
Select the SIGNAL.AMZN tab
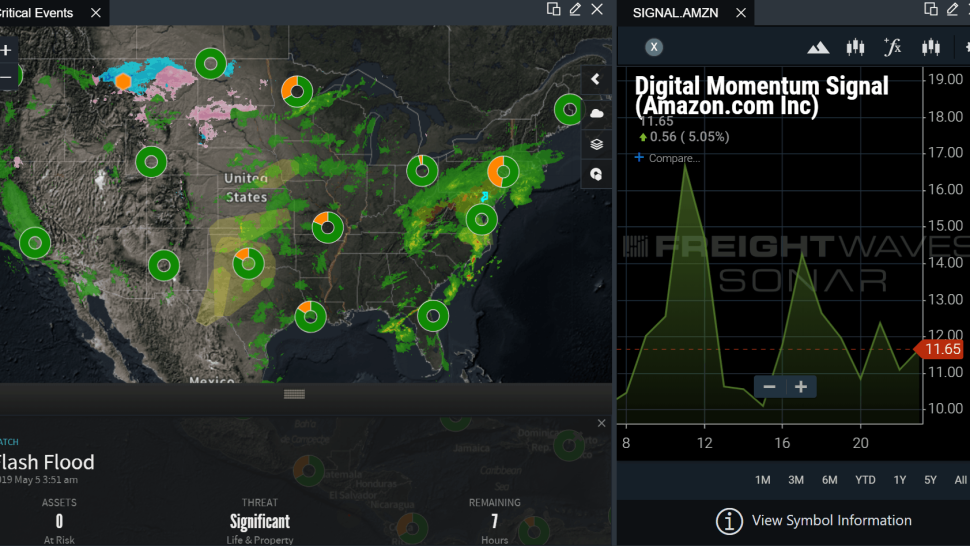tap(676, 13)
